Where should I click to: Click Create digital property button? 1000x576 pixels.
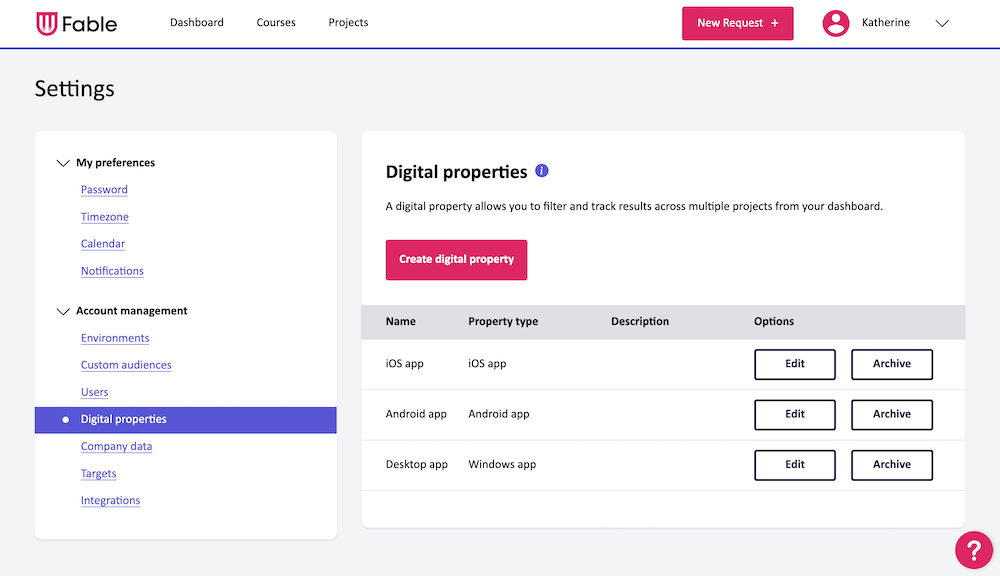456,260
